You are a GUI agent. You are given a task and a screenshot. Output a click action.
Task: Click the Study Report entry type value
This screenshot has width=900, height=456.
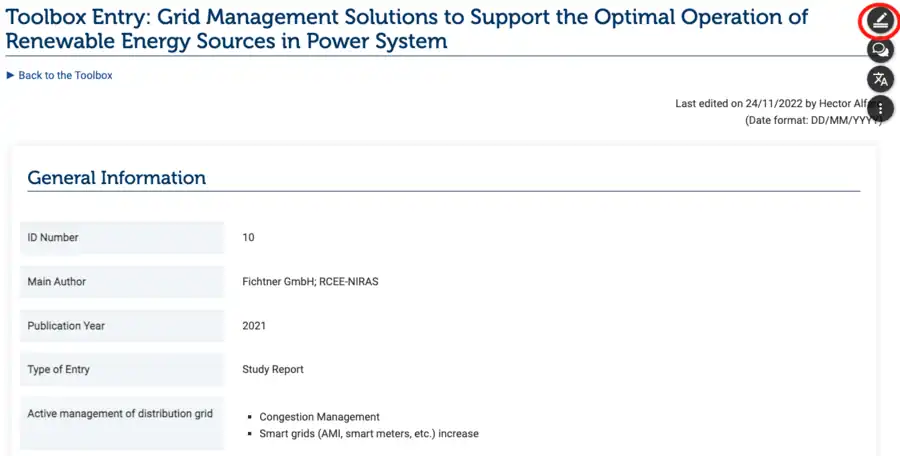273,370
